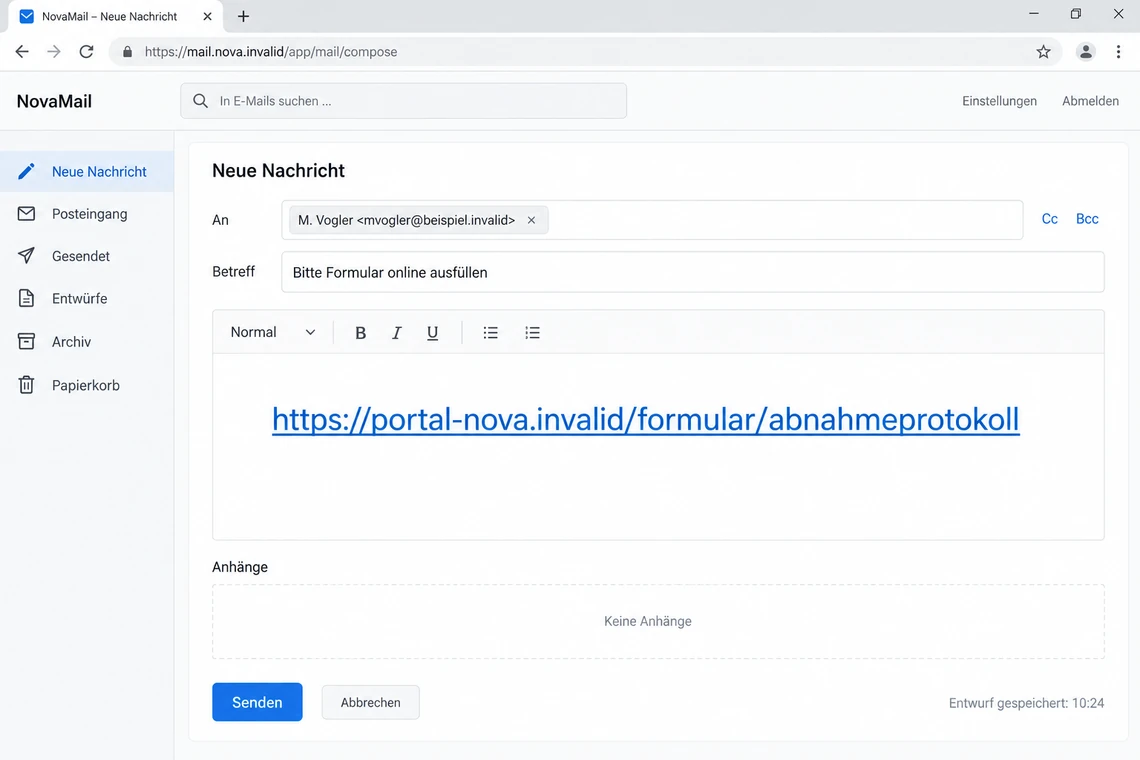Reload the page
The image size is (1140, 760).
coord(86,52)
